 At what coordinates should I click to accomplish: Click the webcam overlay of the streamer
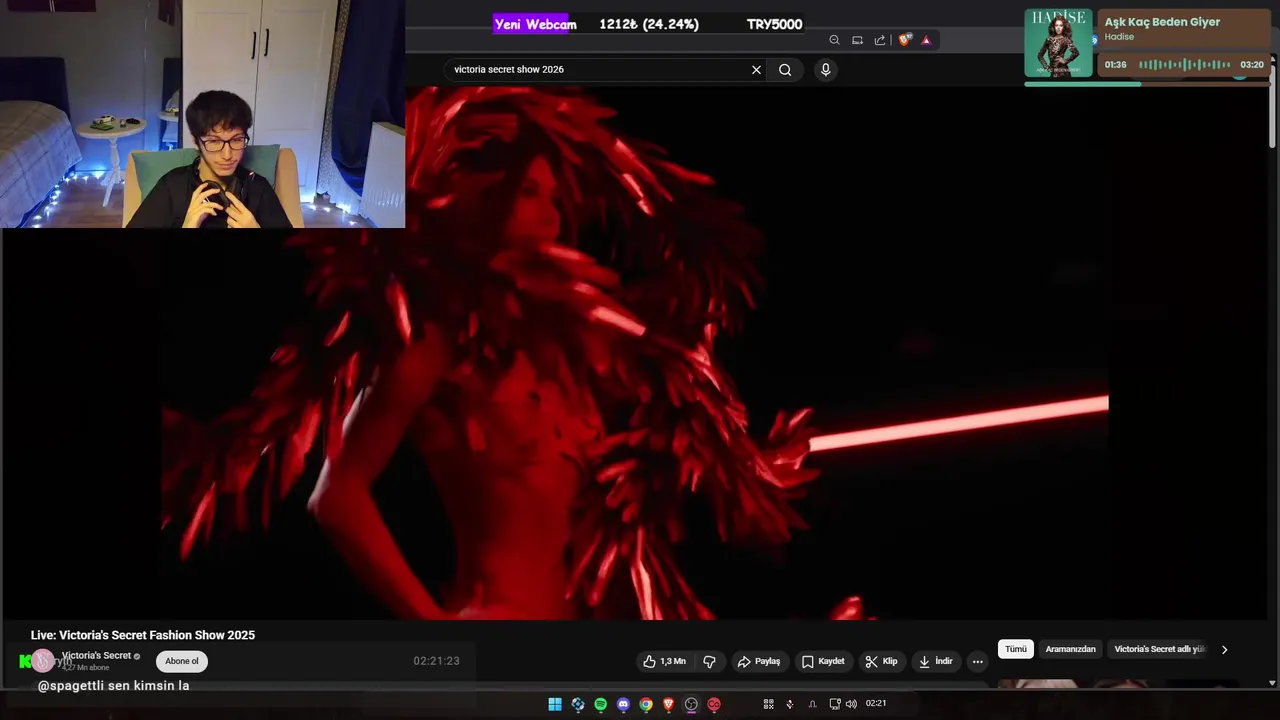pos(203,114)
